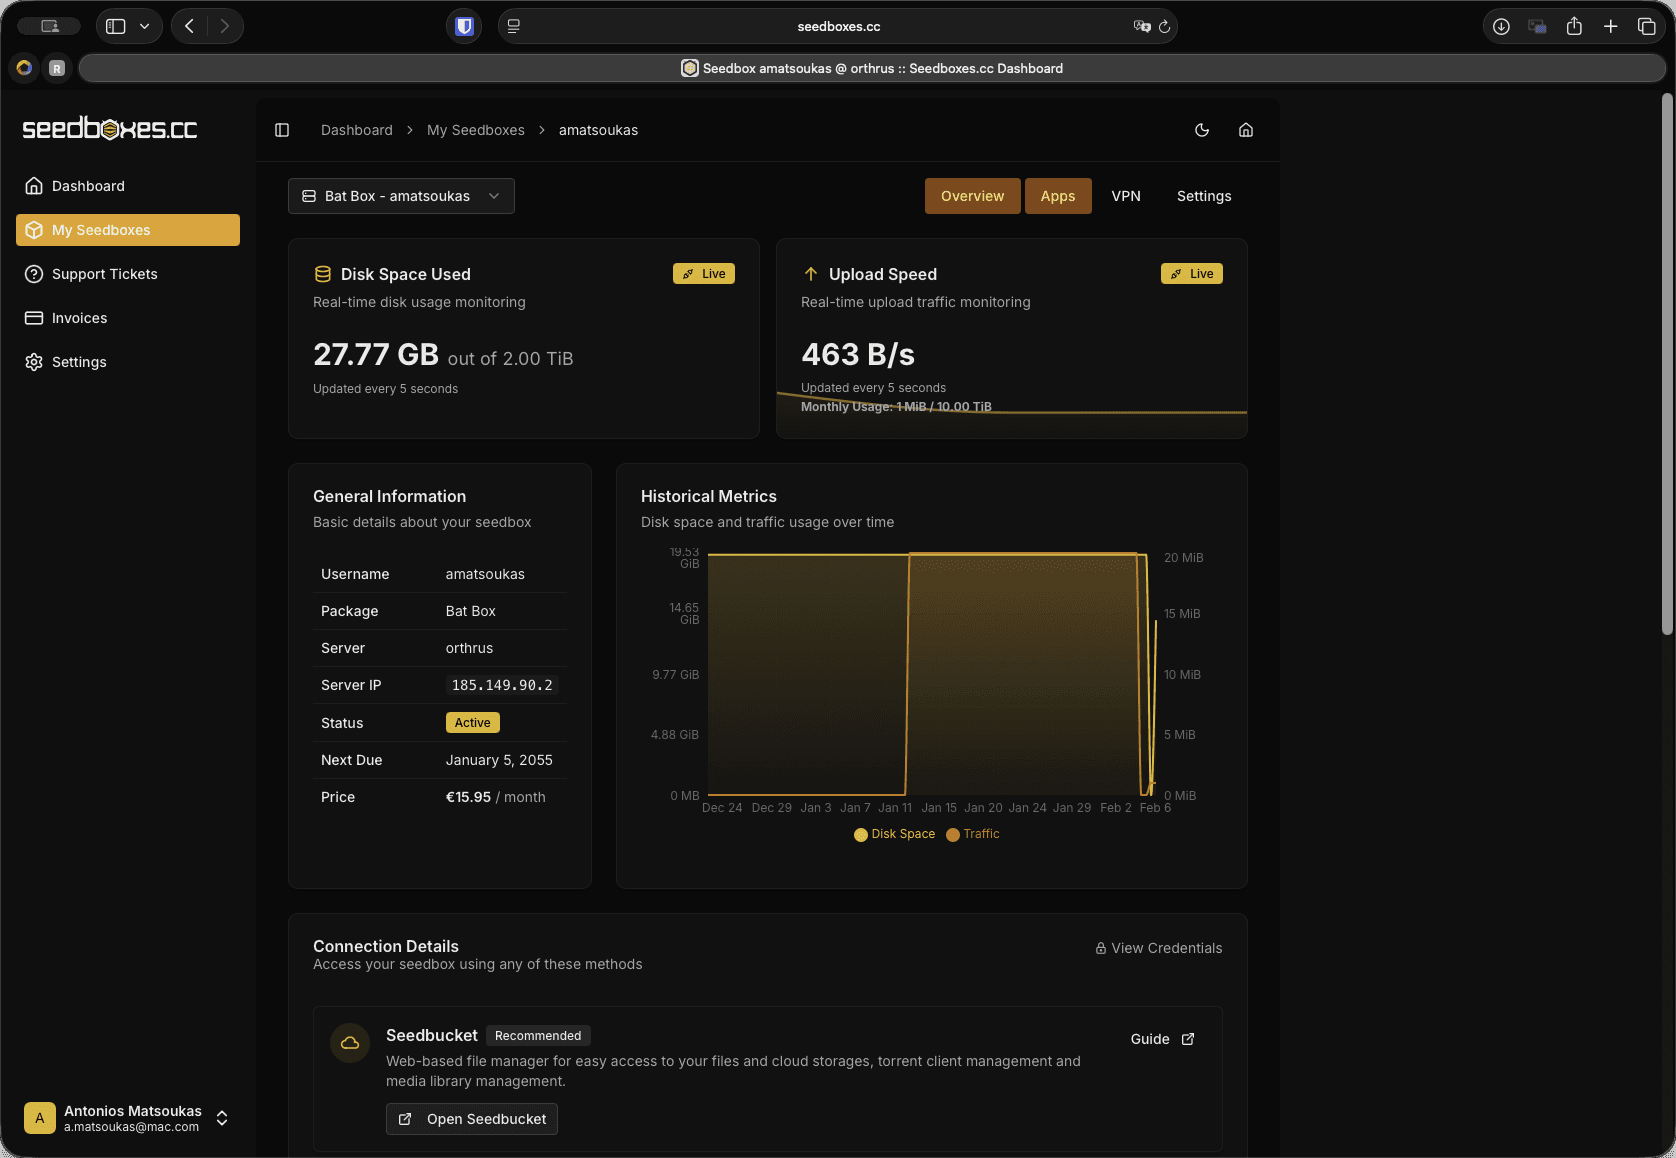Screen dimensions: 1676x1158
Task: Expand the Bat Box - amatsoukas seedbox selector
Action: click(x=401, y=196)
